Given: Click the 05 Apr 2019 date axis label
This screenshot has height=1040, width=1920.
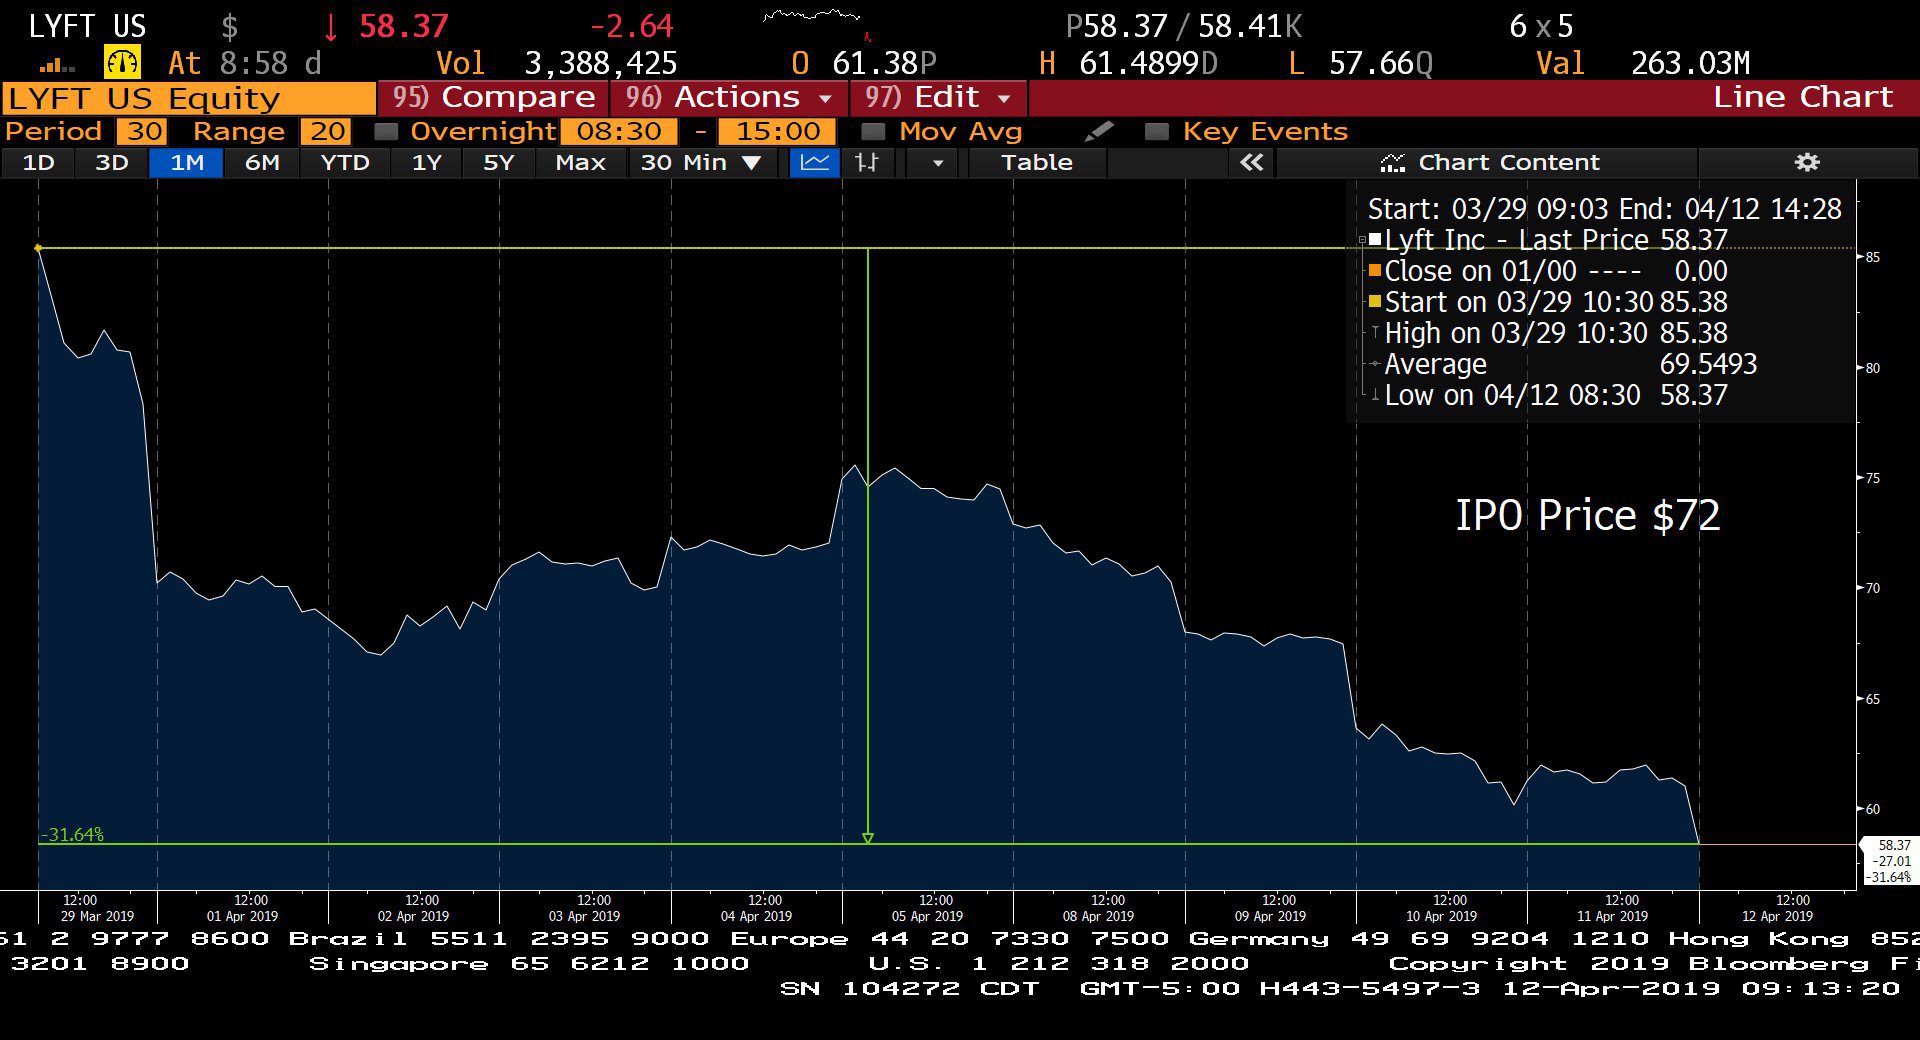Looking at the screenshot, I should [x=927, y=916].
